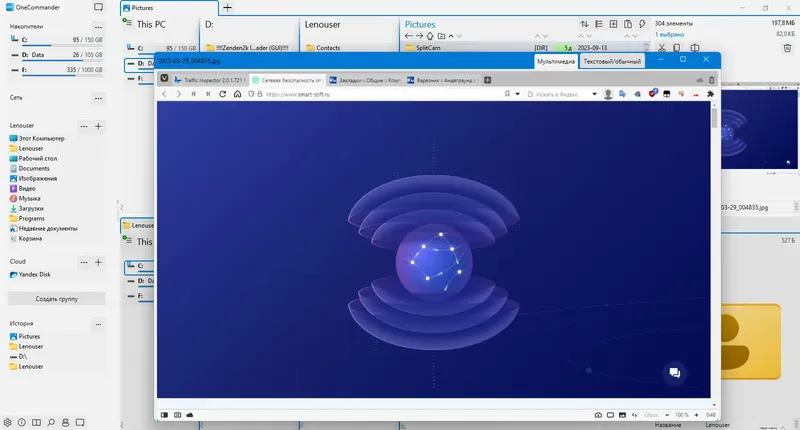Click the 1 выбрано link
Screen dimensions: 800x430
pos(669,34)
